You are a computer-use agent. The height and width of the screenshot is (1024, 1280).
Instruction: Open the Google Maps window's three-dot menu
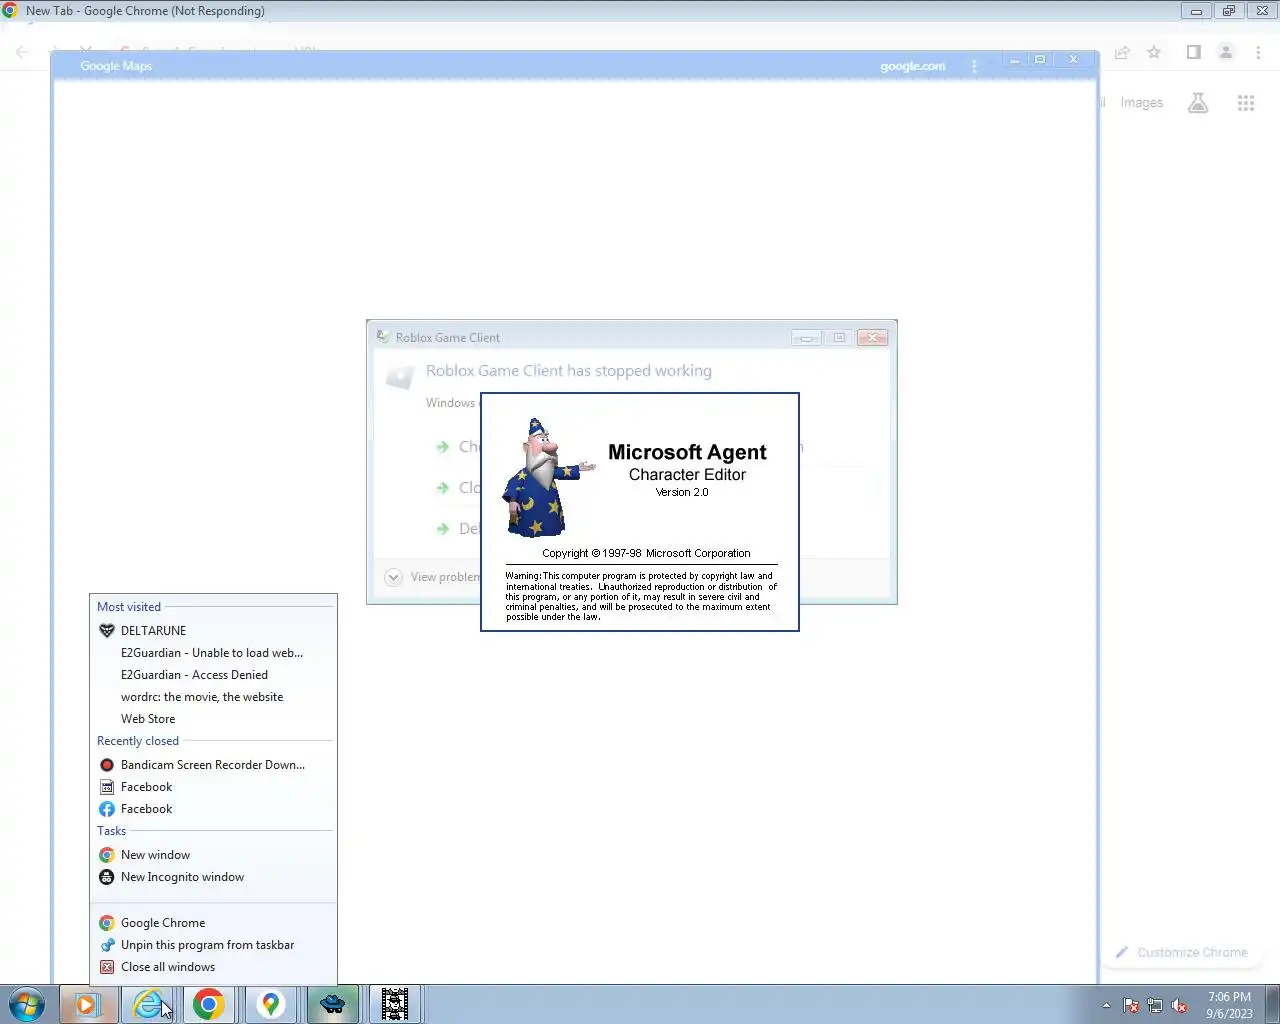(974, 66)
